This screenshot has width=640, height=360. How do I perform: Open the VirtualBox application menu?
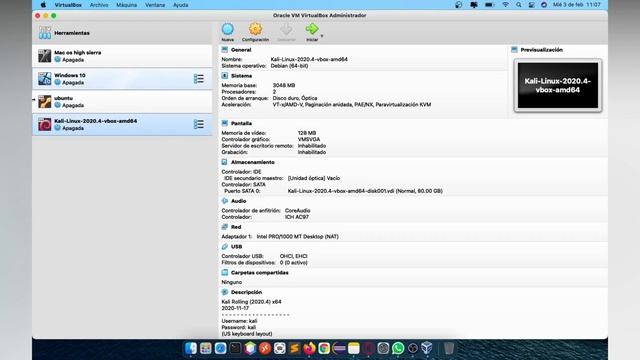tap(68, 5)
